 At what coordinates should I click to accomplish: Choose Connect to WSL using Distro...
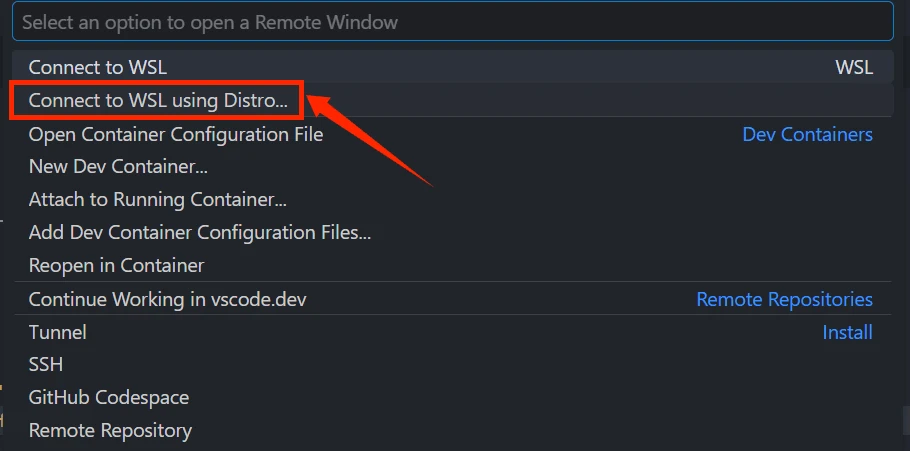pos(157,100)
